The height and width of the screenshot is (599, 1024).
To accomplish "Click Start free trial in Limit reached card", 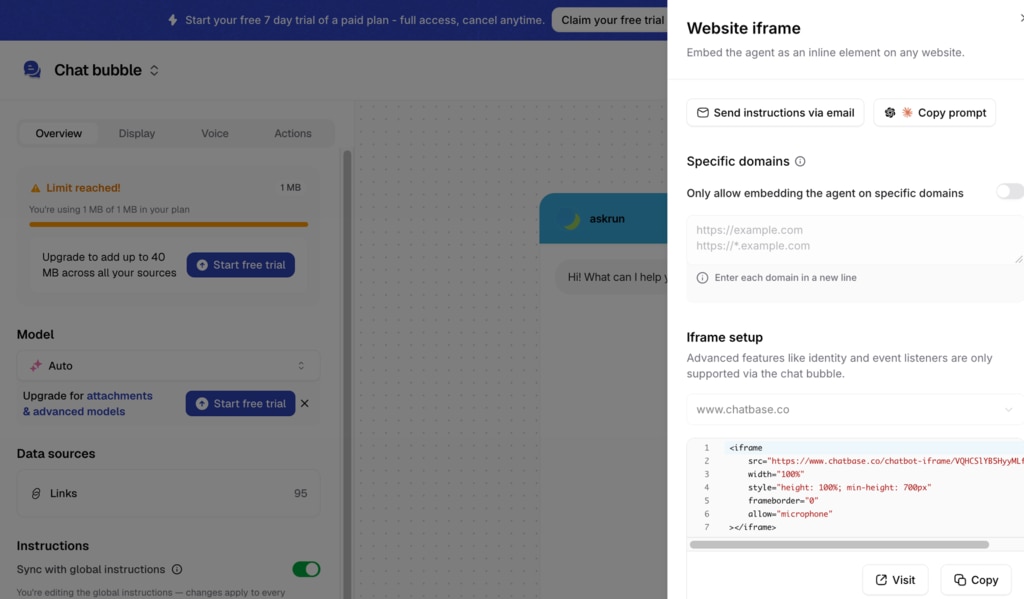I will [x=241, y=265].
